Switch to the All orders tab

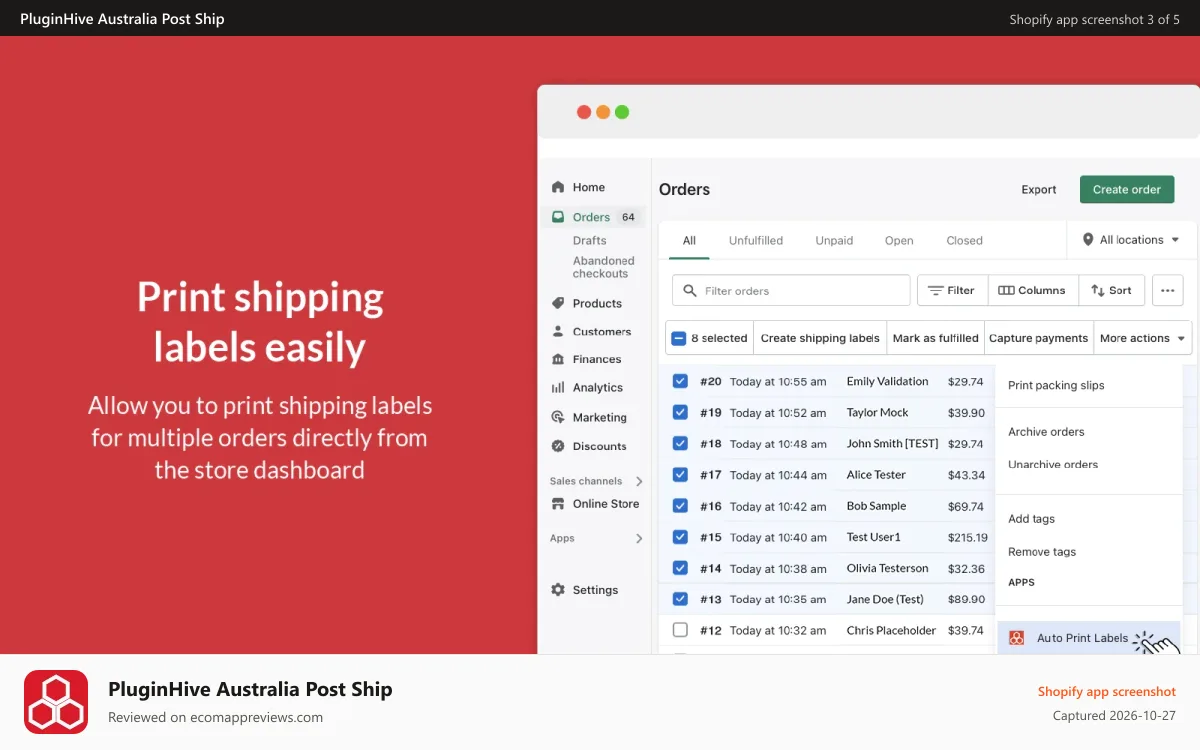pyautogui.click(x=689, y=240)
